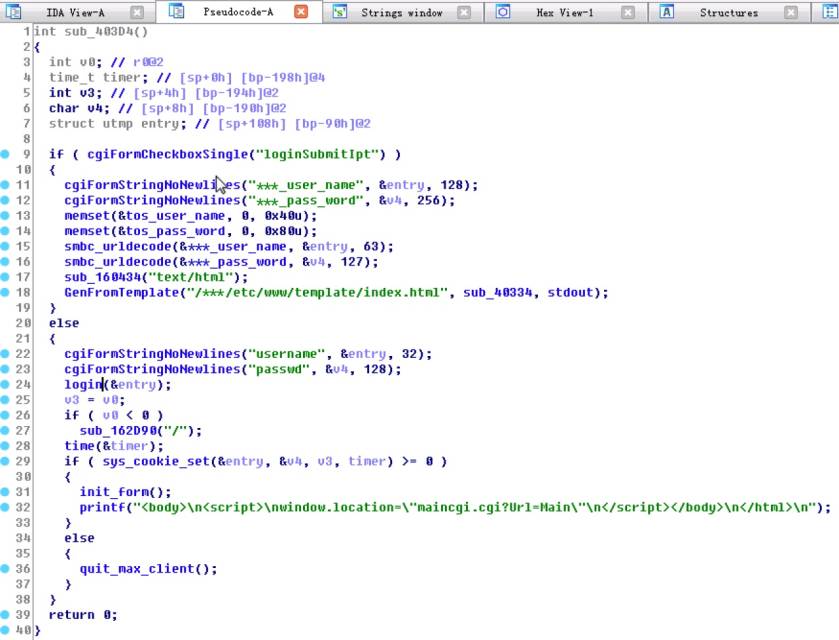
Task: Click the tos_user_name variable
Action: point(175,216)
